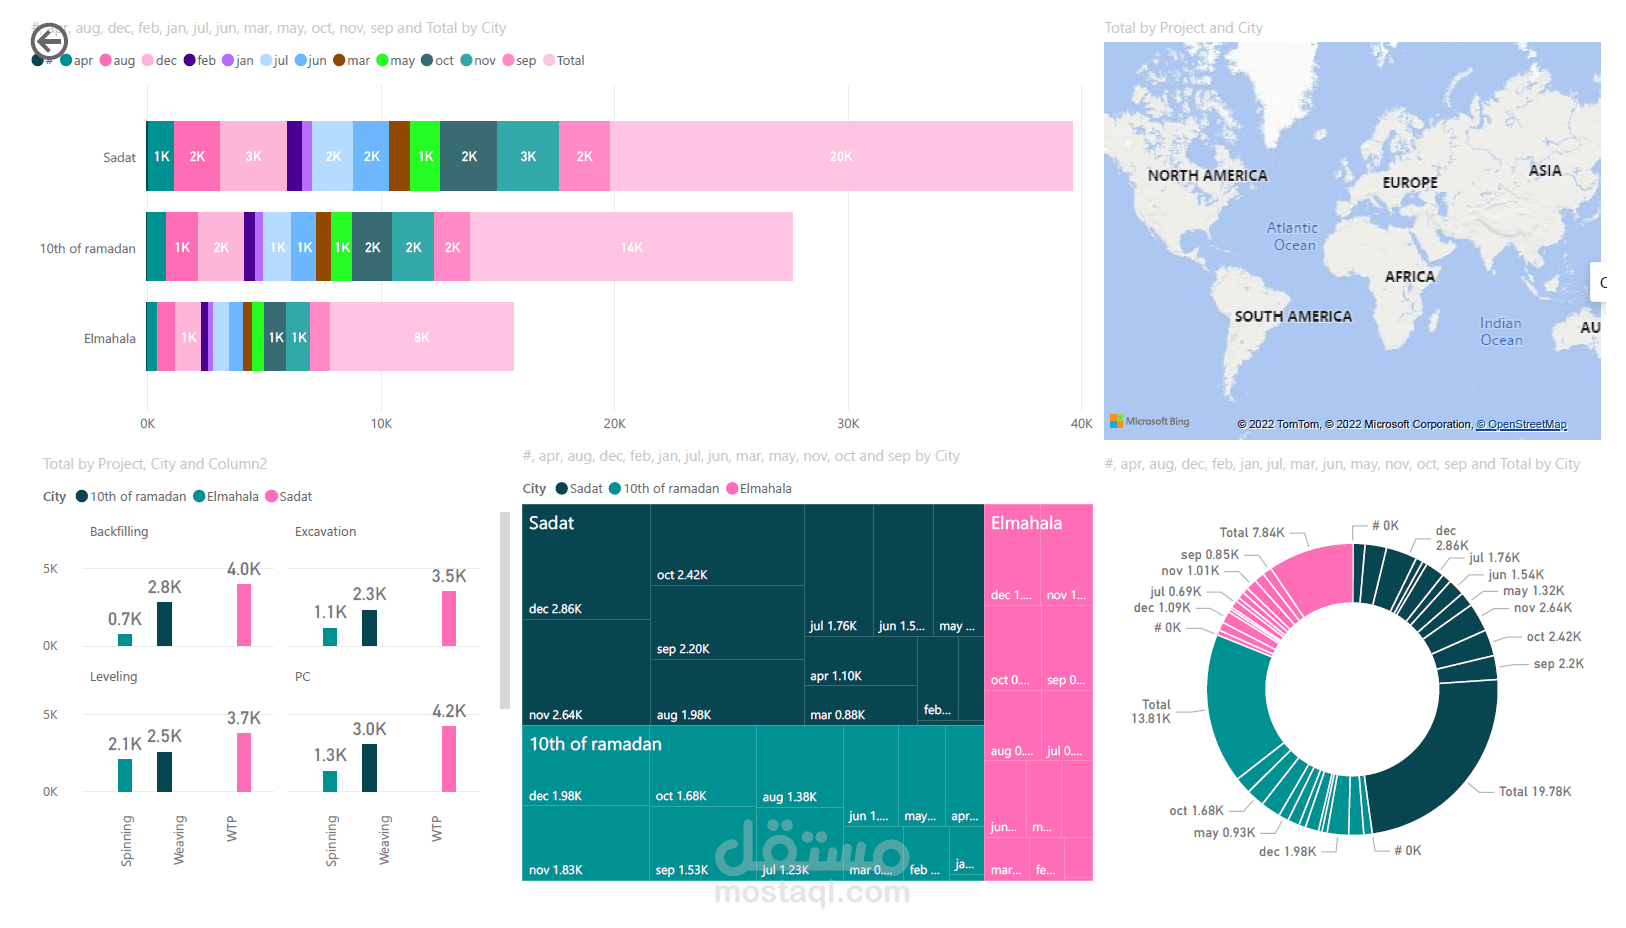Click the Africa area on the map
The width and height of the screenshot is (1626, 928).
(1409, 276)
